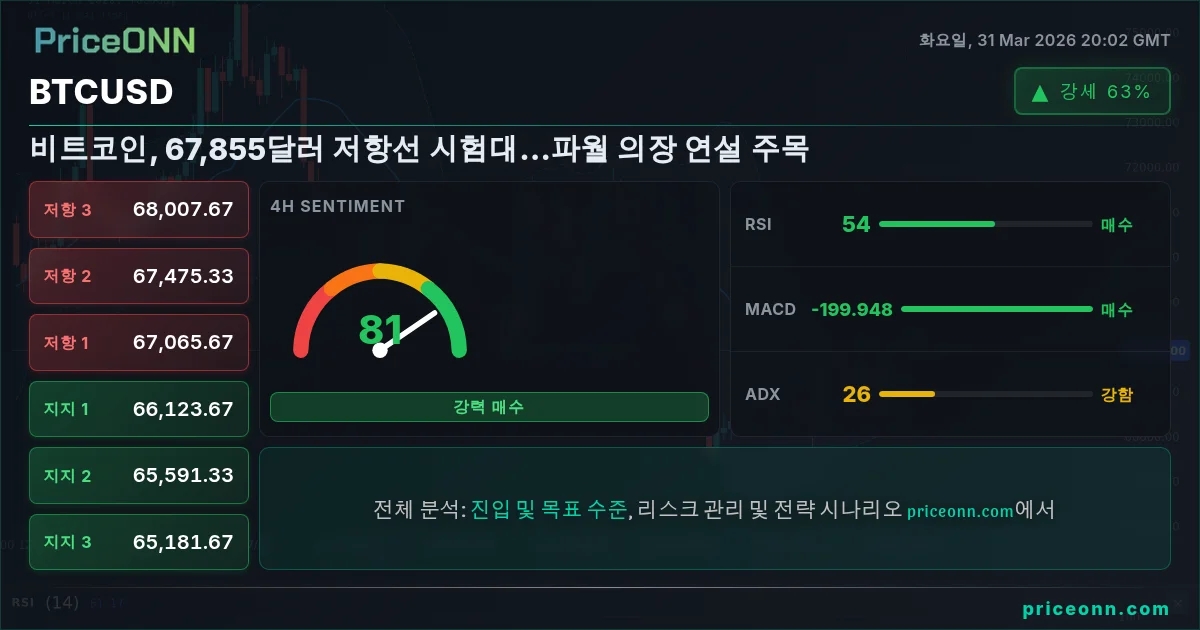
Task: Click the sentiment gauge needle
Action: tap(409, 332)
